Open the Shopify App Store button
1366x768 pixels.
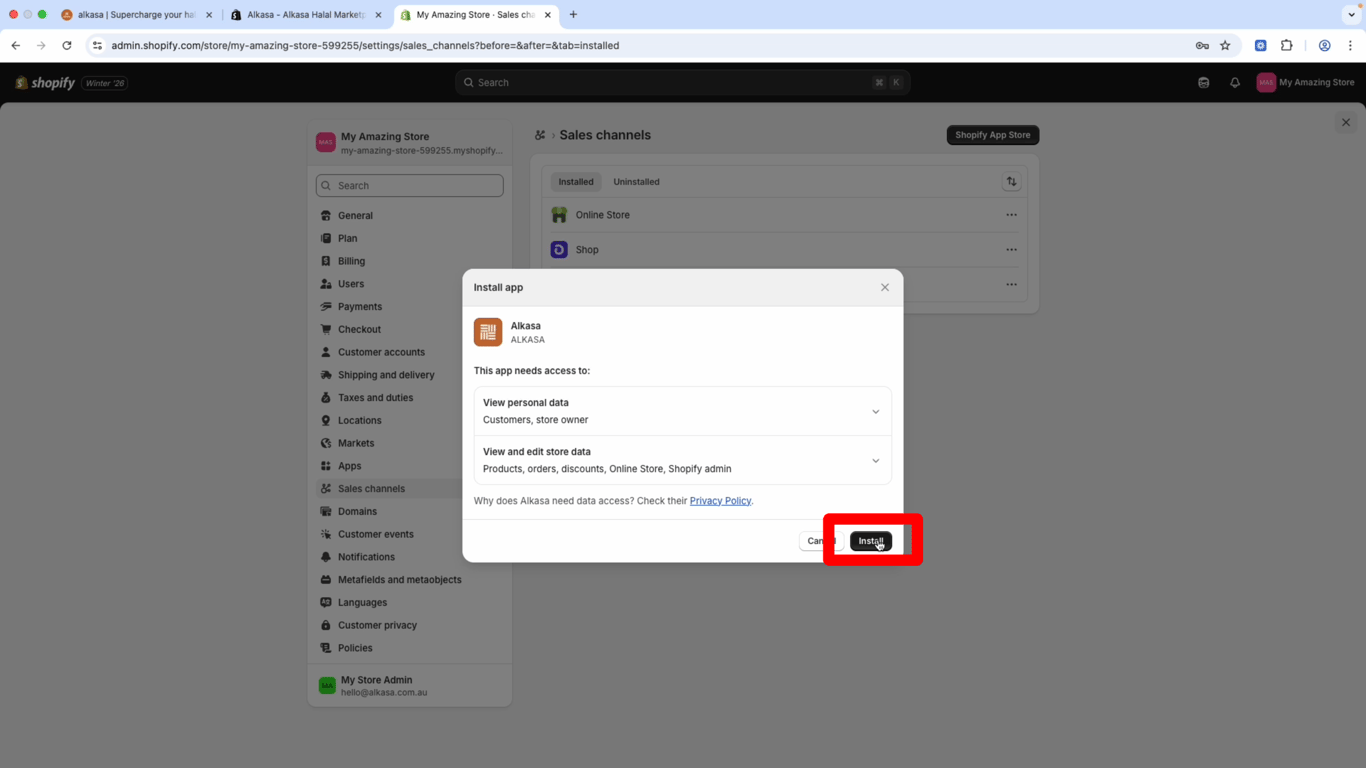click(x=992, y=135)
